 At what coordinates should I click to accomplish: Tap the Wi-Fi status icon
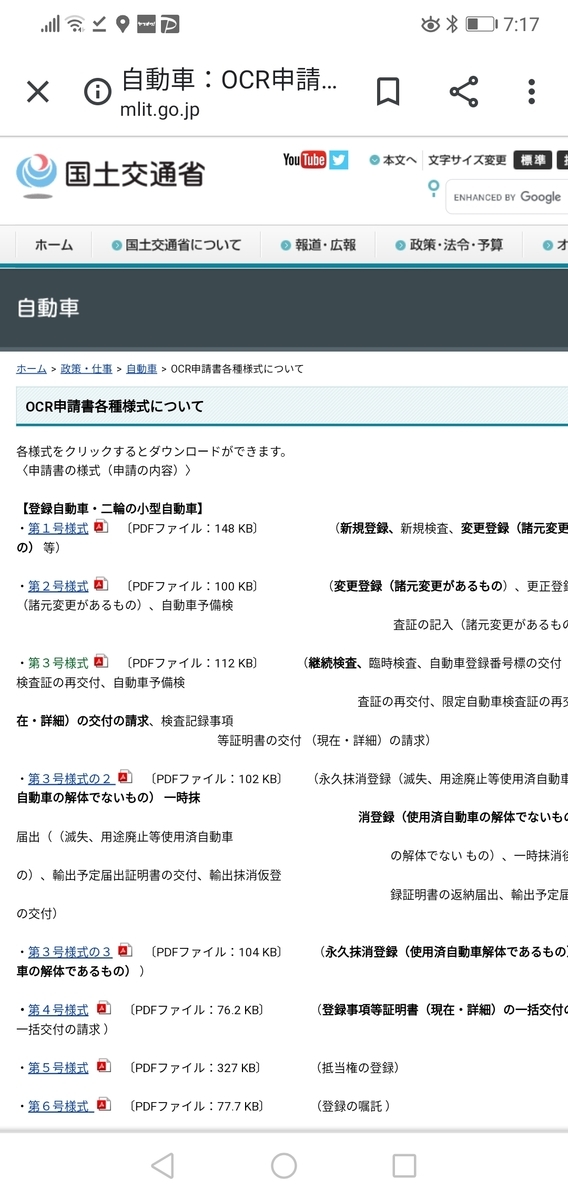[x=76, y=24]
